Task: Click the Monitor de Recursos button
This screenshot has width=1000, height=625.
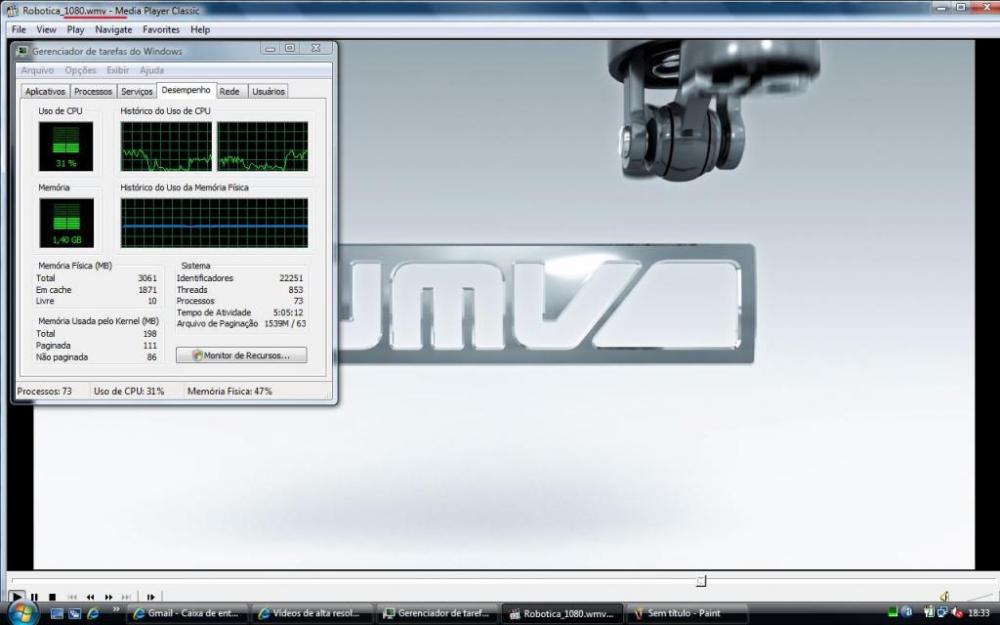Action: tap(241, 355)
